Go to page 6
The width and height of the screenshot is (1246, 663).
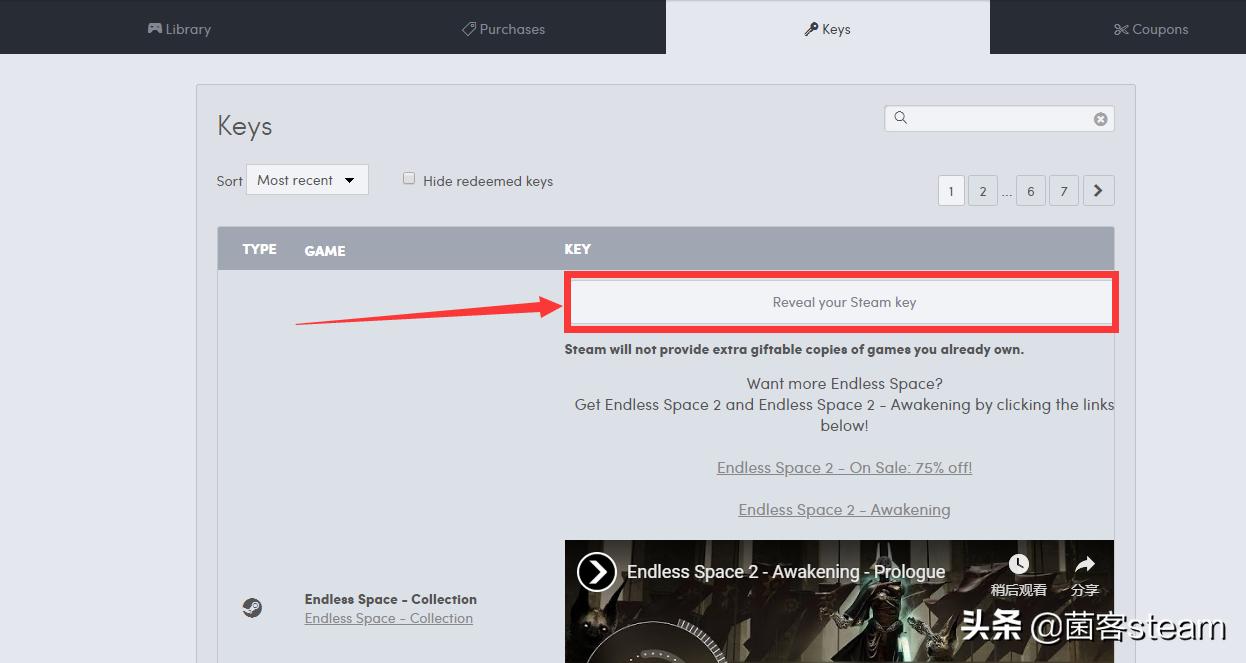tap(1031, 191)
